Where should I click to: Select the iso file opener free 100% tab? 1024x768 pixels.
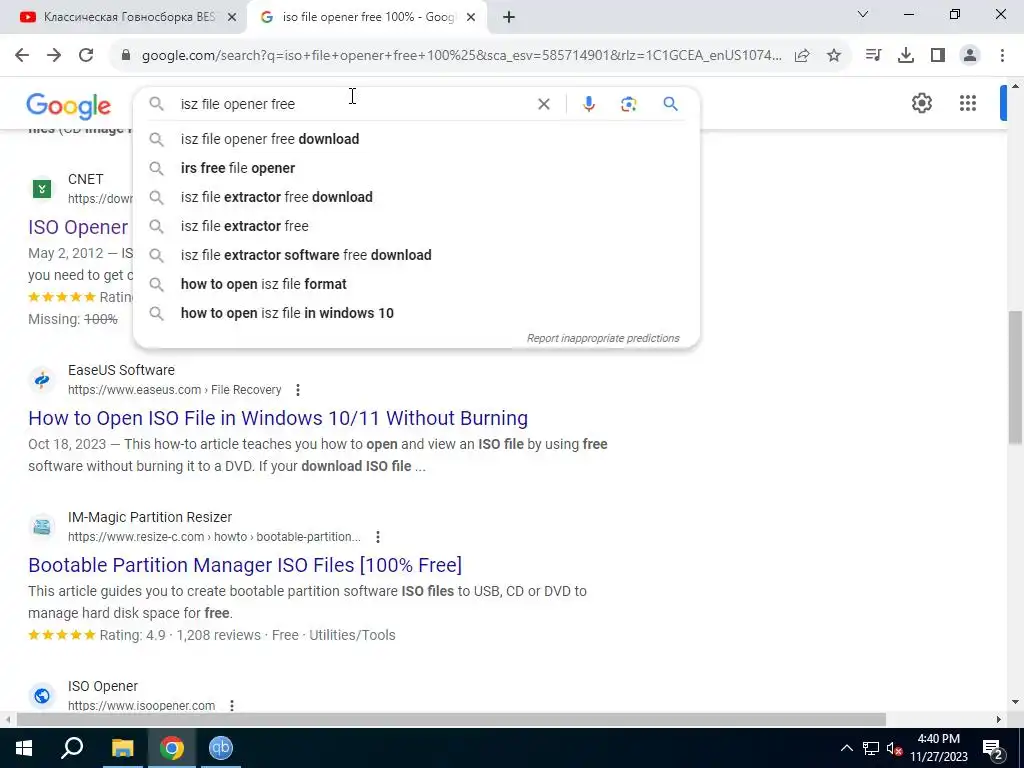tap(366, 17)
